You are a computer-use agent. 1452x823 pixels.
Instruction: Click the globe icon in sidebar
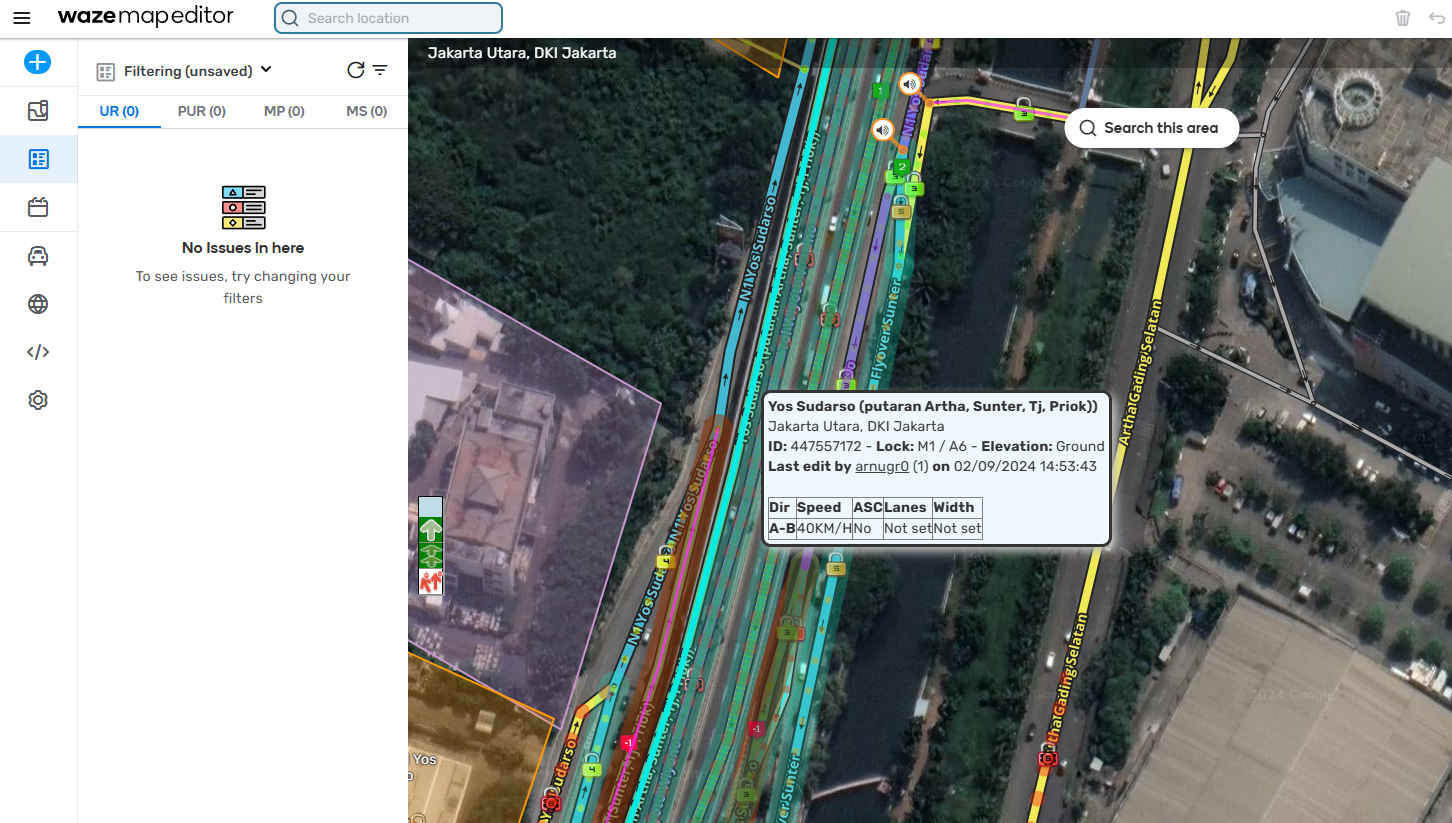point(38,304)
